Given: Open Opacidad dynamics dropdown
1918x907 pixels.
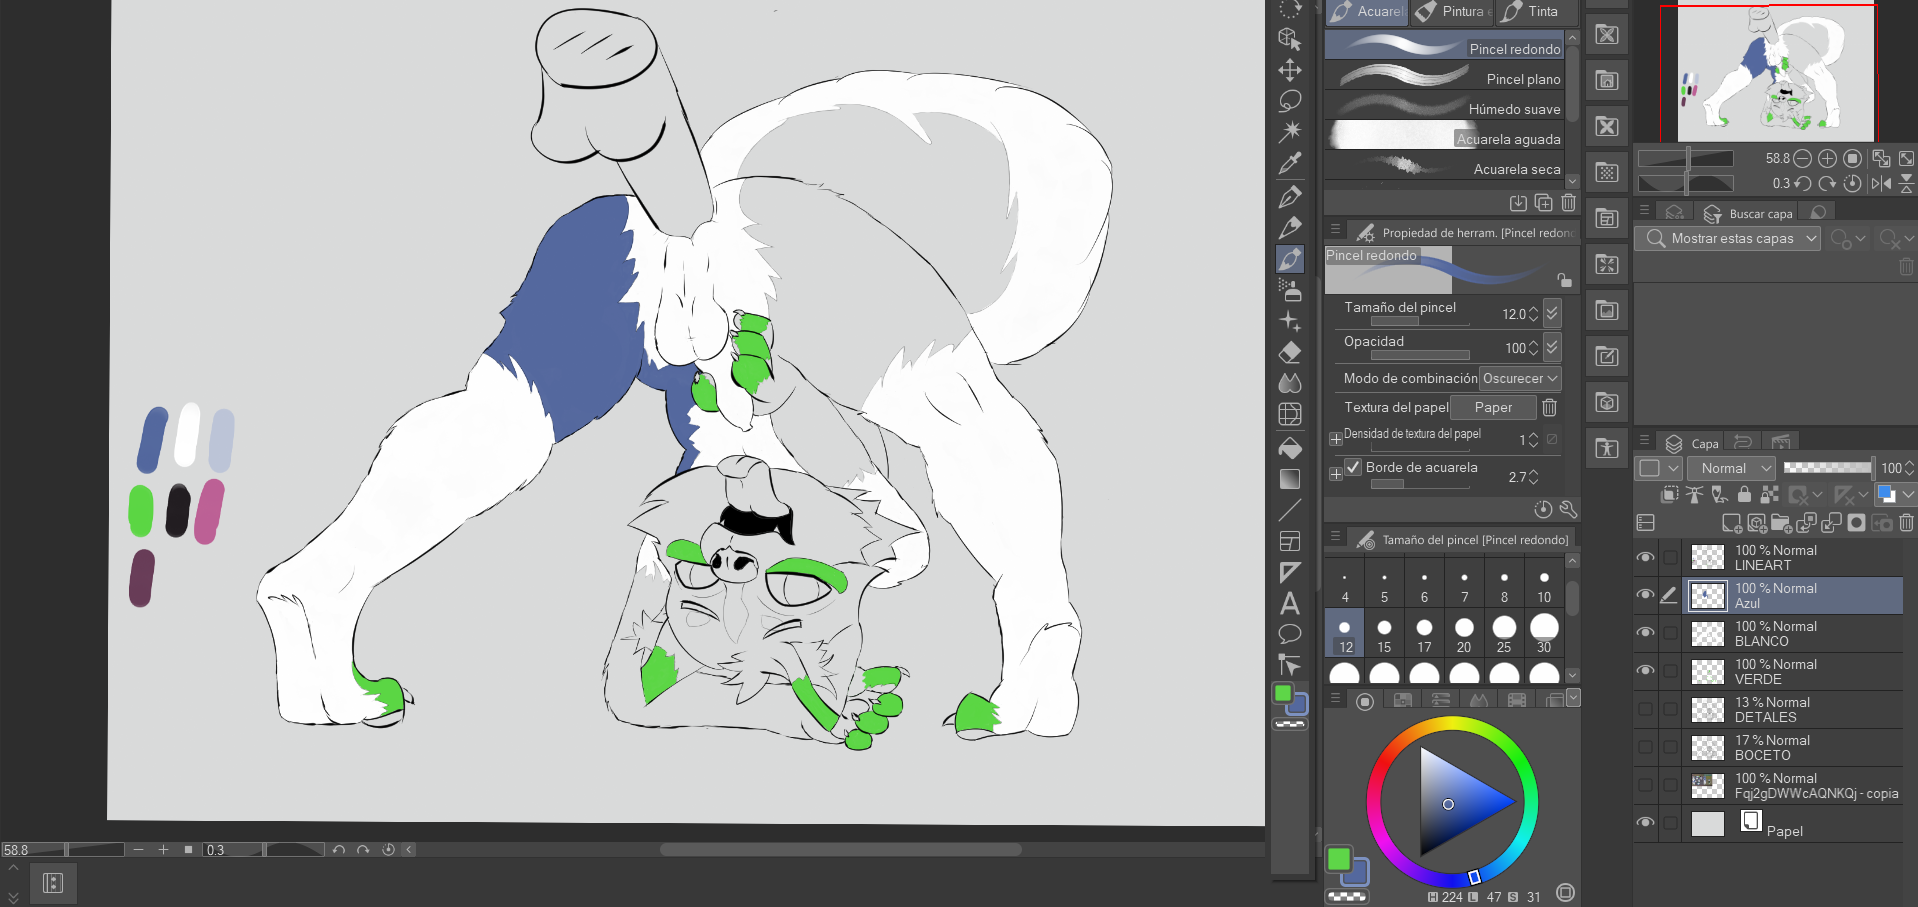Looking at the screenshot, I should click(x=1552, y=348).
